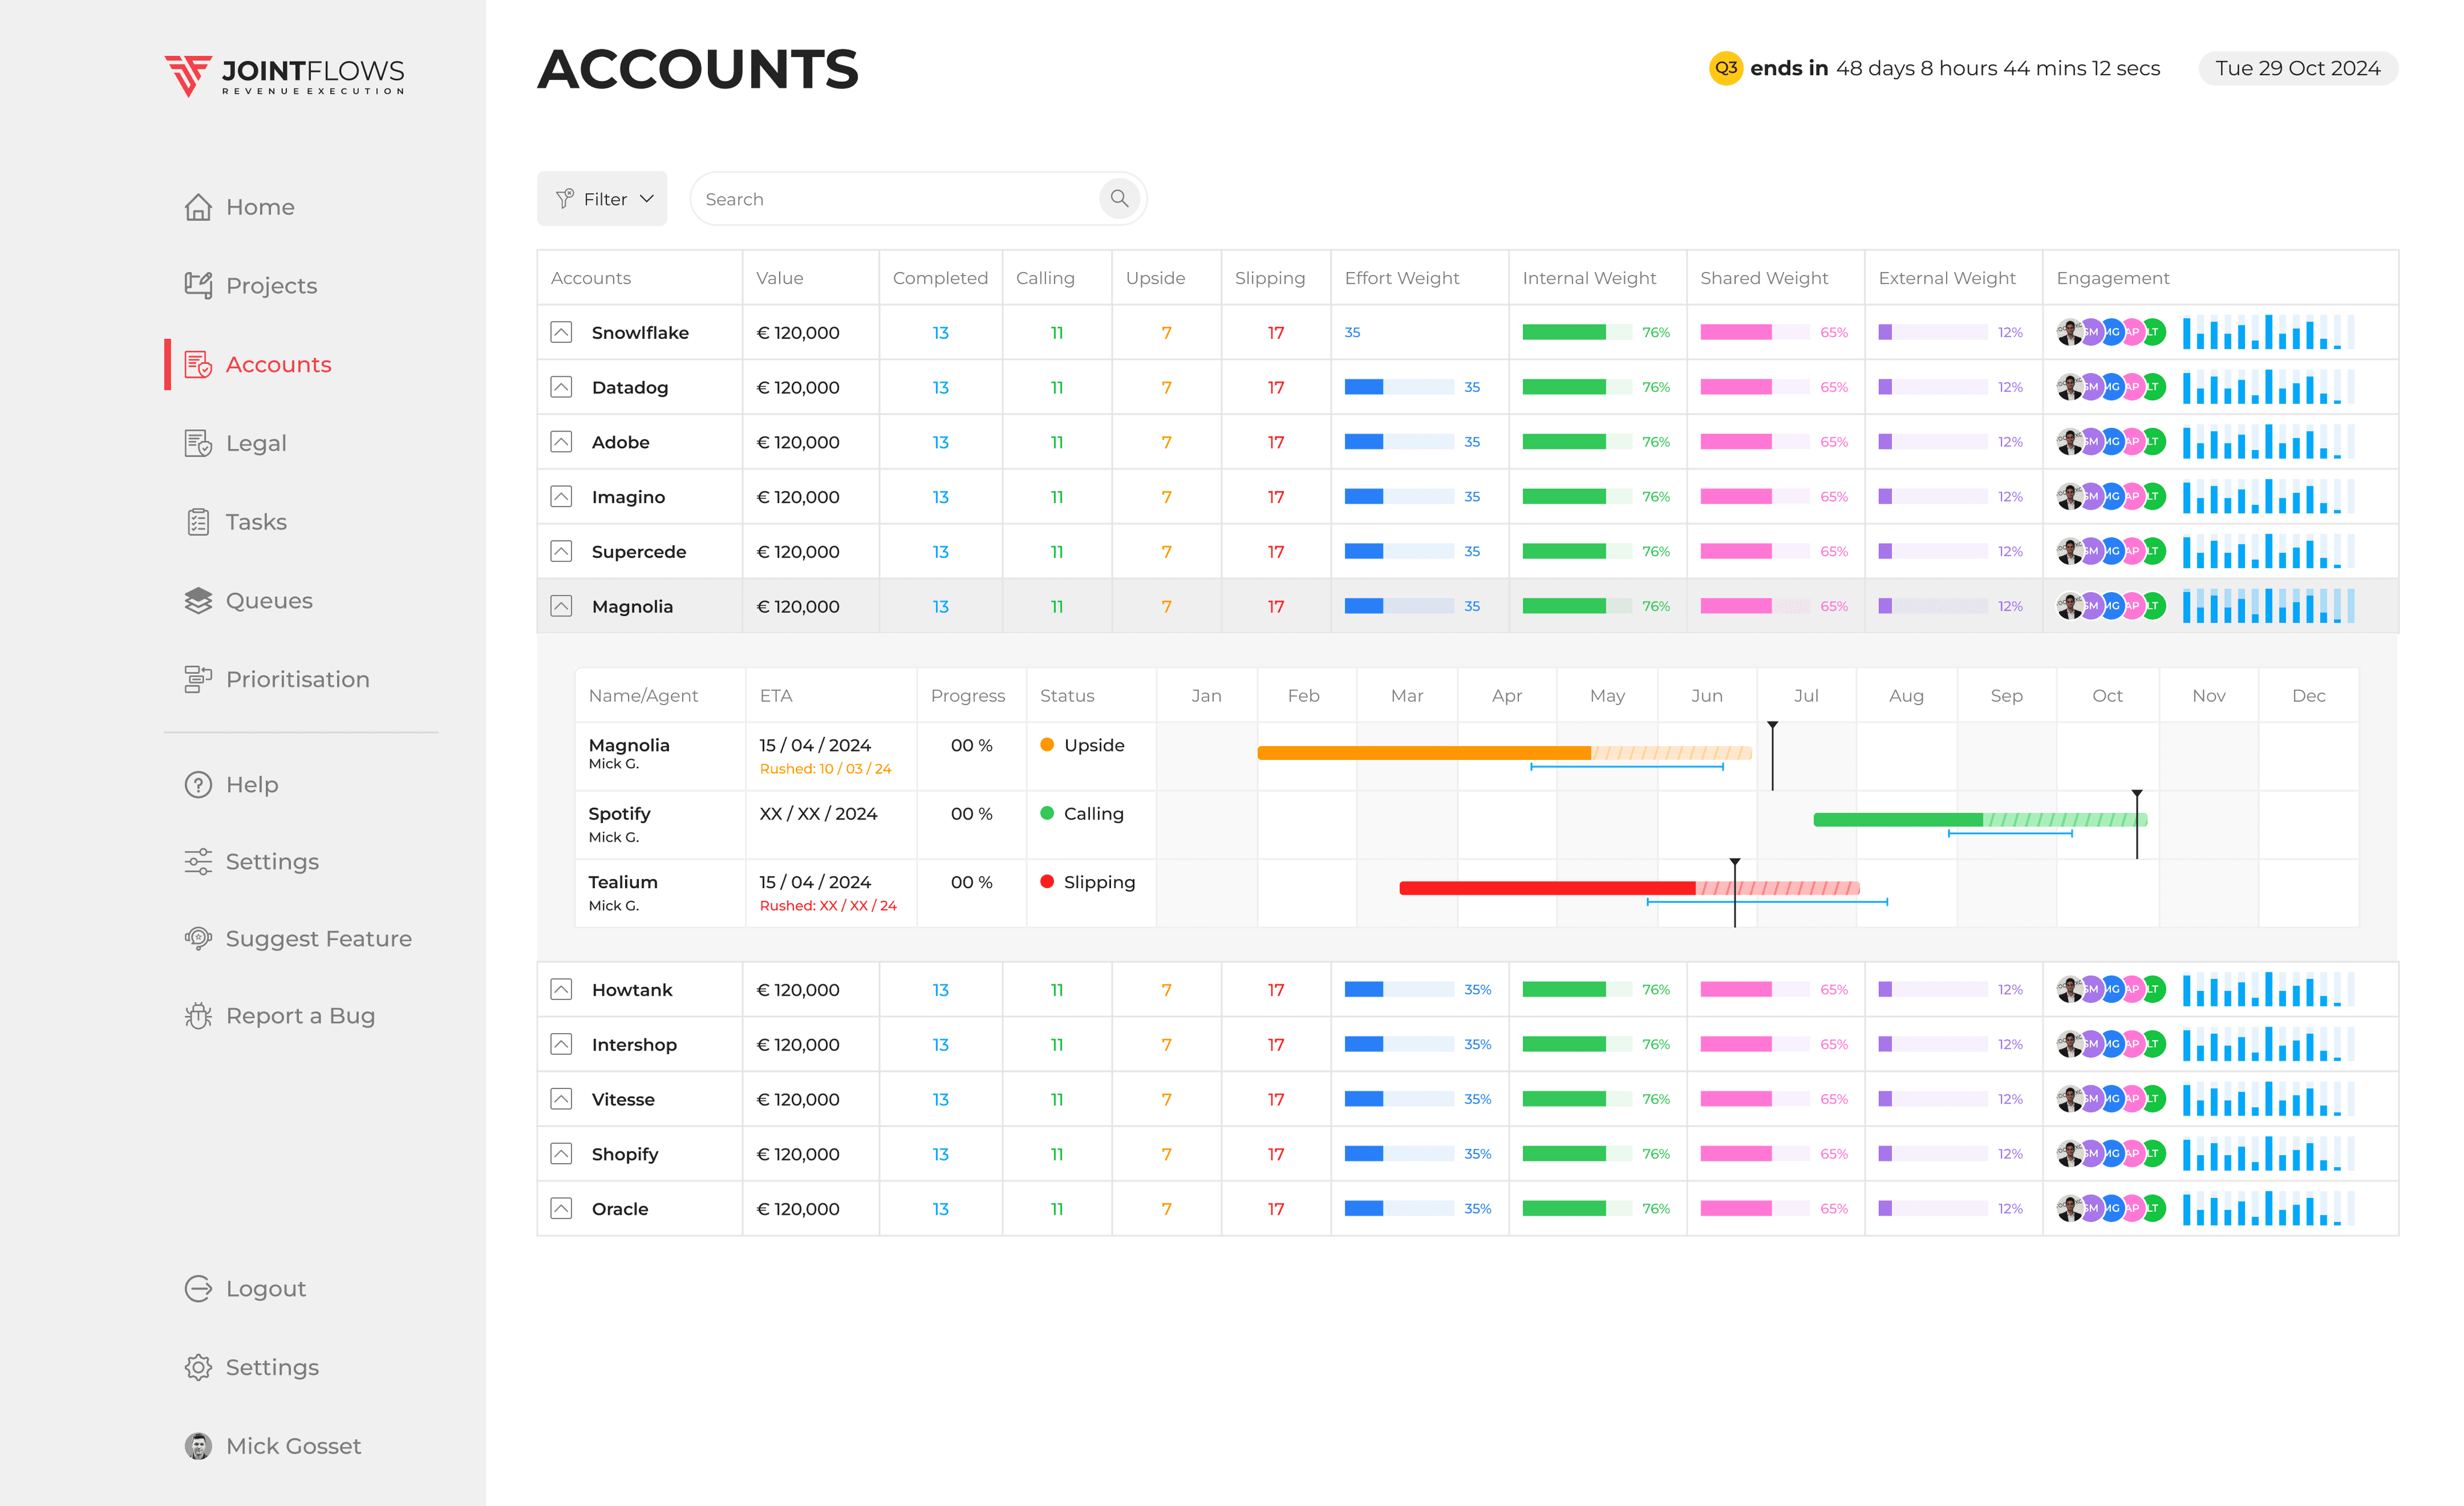Click the green Calling status dot
The height and width of the screenshot is (1506, 2464).
pos(1047,813)
